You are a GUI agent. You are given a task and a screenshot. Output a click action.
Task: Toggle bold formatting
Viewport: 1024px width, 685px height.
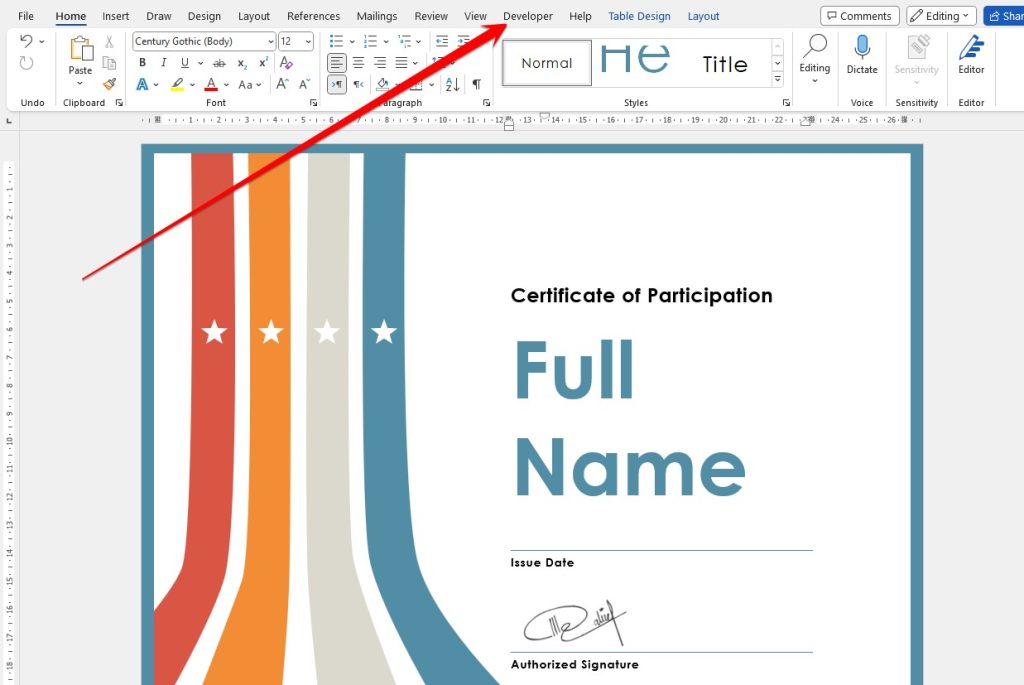point(142,63)
